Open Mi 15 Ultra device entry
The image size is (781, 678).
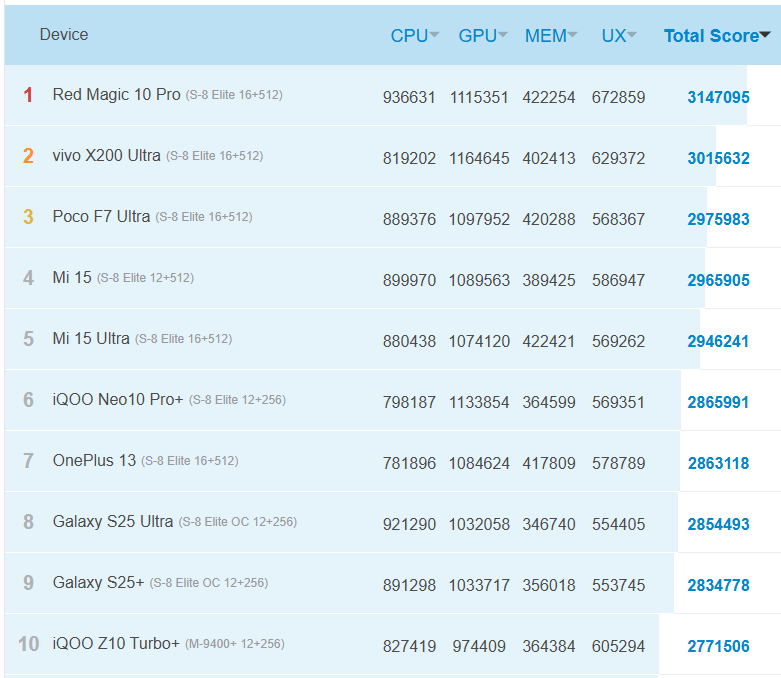[91, 338]
